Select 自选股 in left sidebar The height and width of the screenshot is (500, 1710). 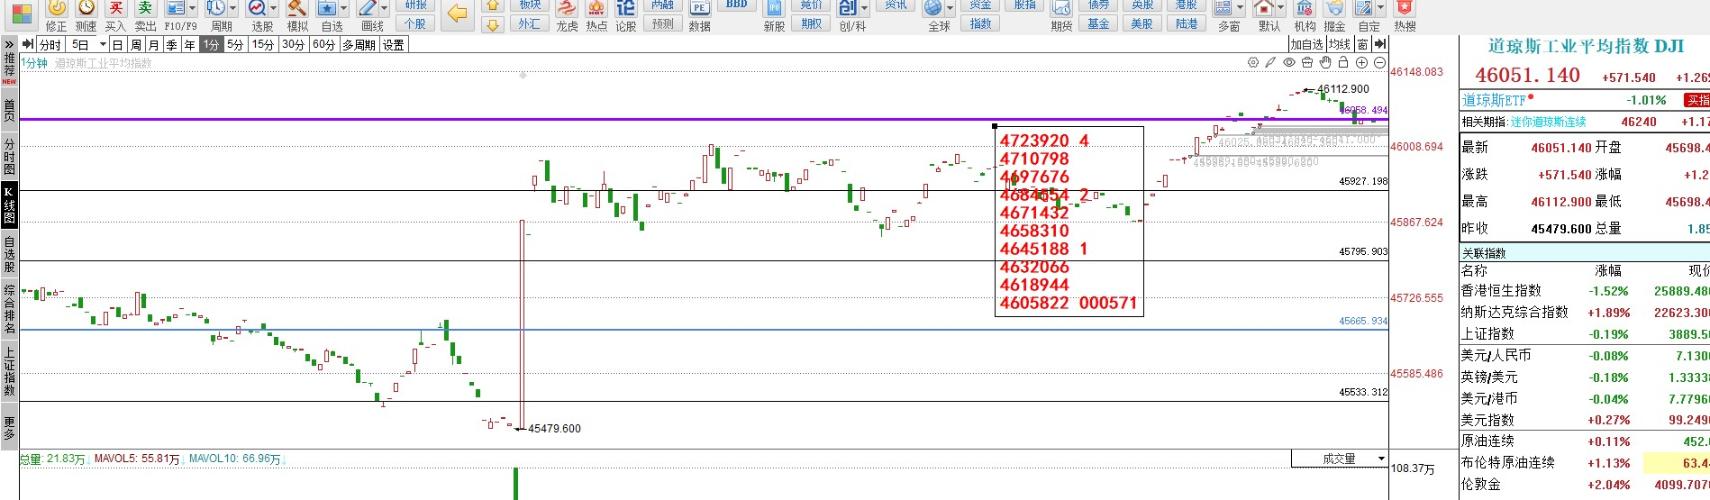coord(9,254)
